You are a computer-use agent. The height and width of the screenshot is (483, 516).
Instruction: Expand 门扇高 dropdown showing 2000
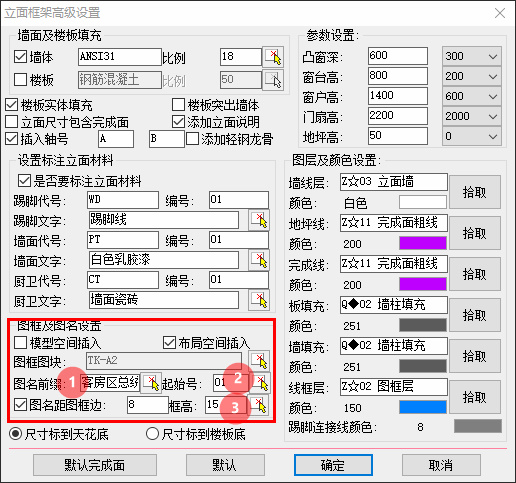pyautogui.click(x=472, y=116)
